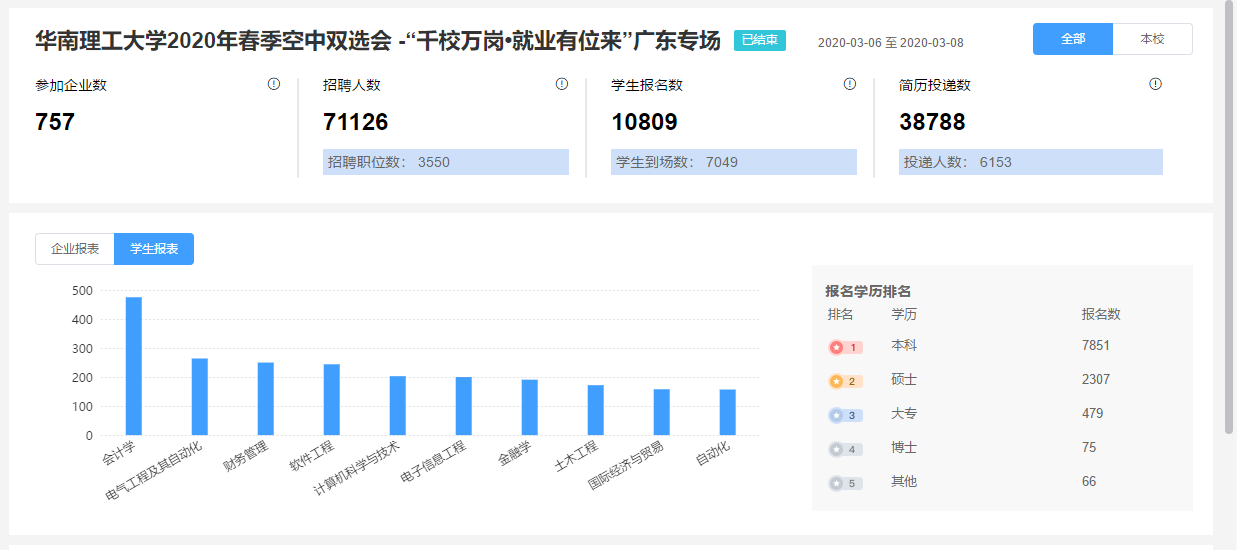Click the 招聘职位数: 3550 bar
Screen dimensions: 1237x550
[446, 162]
